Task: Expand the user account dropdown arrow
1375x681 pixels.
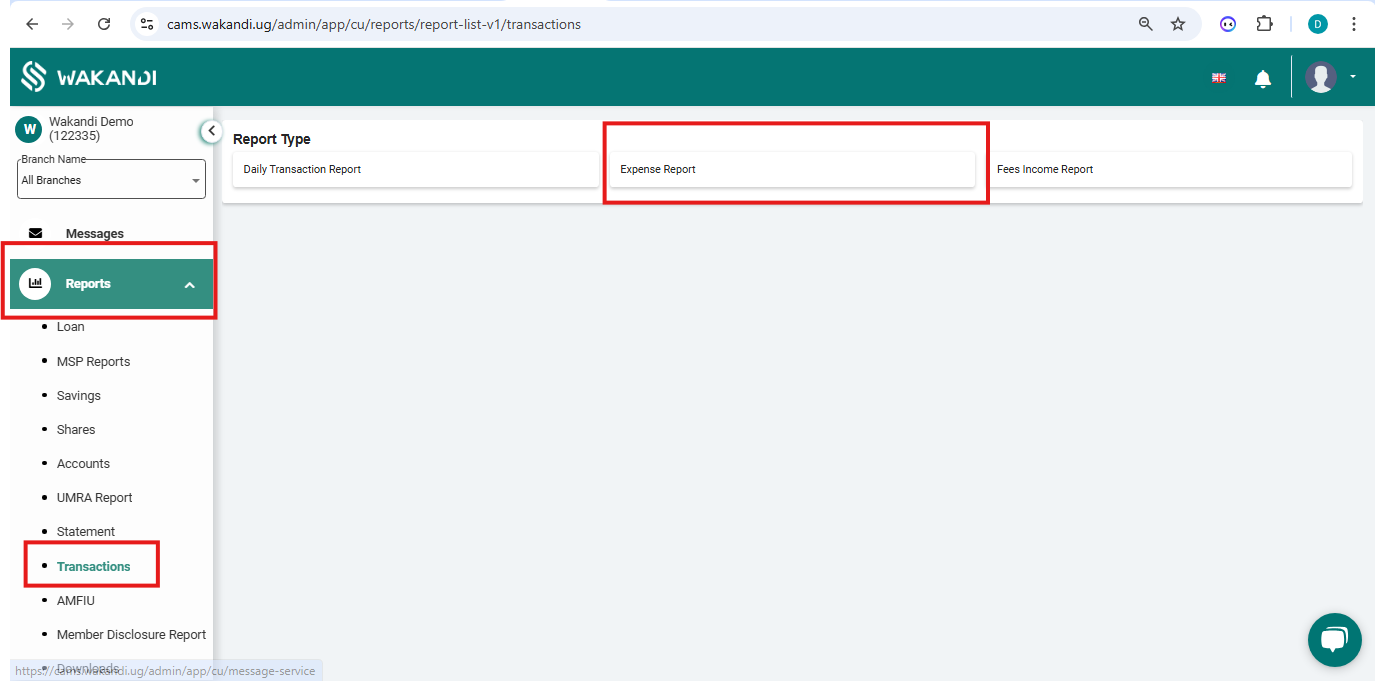Action: (1353, 77)
